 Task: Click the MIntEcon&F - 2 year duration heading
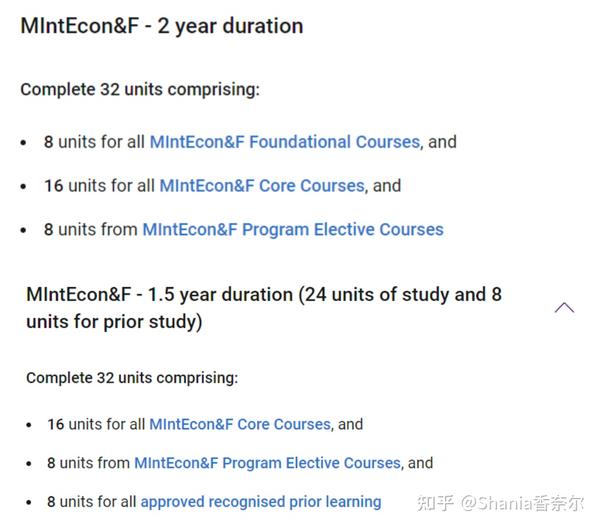tap(162, 26)
